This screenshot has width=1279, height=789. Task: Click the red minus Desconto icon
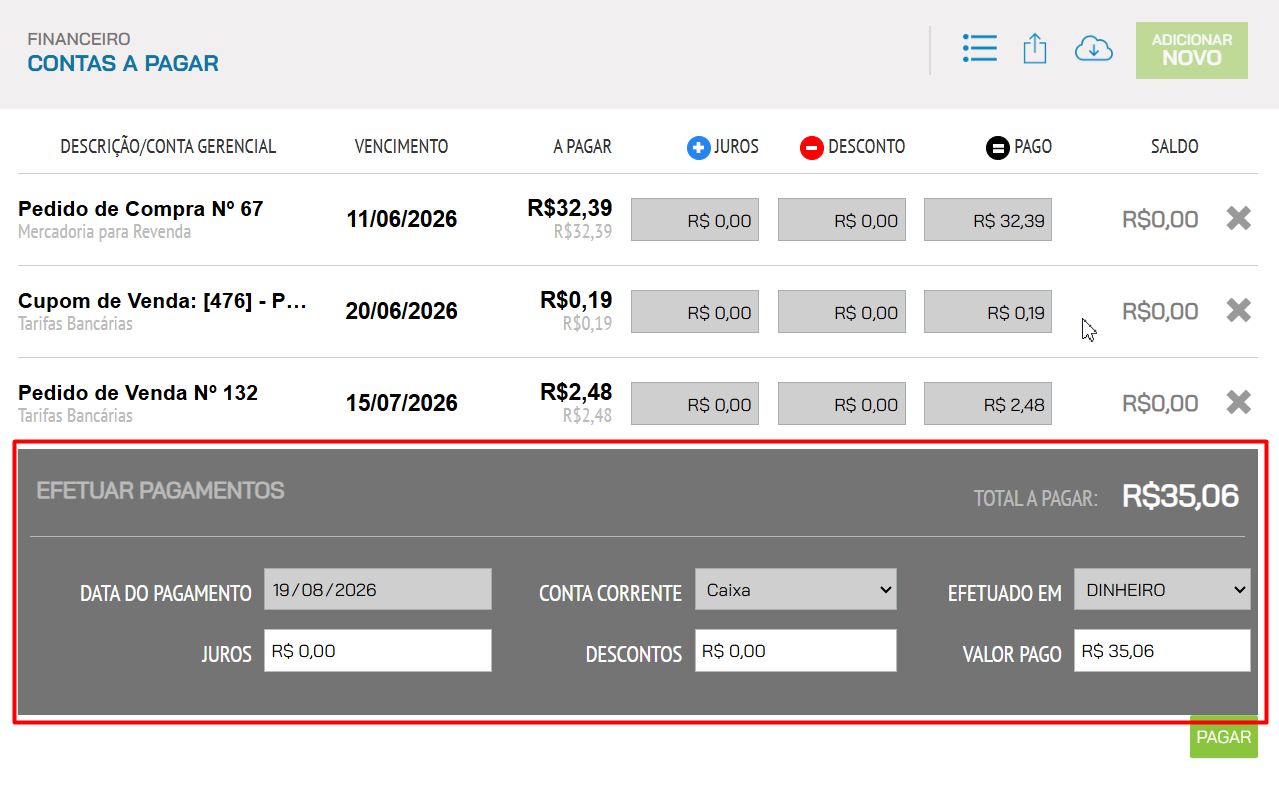(x=811, y=148)
